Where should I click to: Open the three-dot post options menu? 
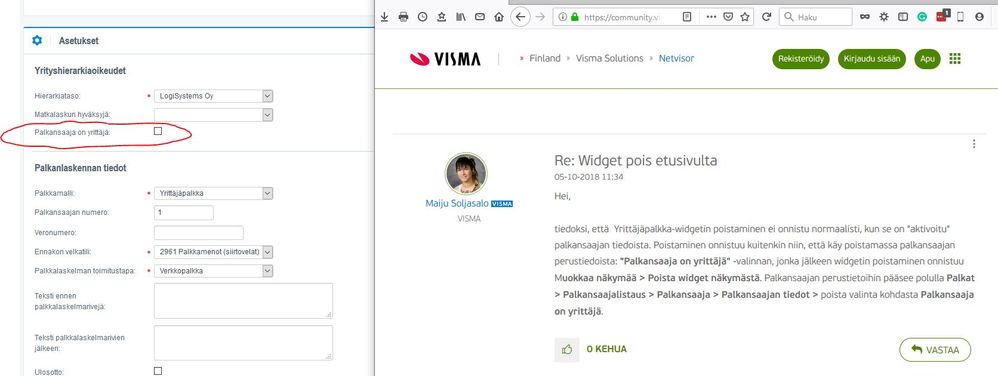pyautogui.click(x=974, y=144)
